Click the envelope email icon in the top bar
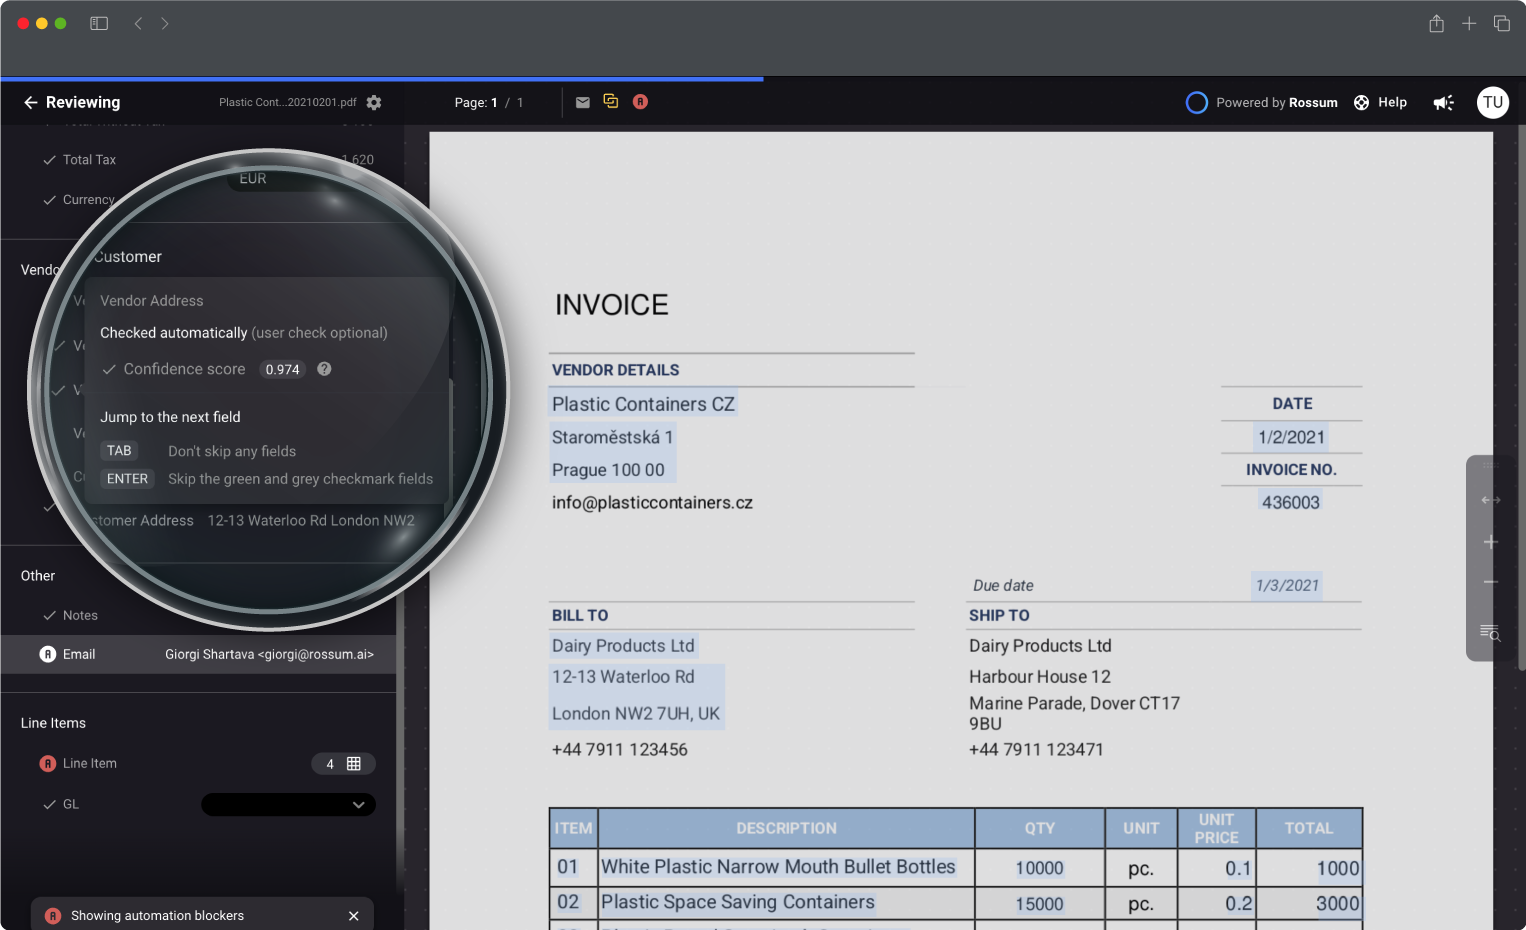1526x930 pixels. click(583, 102)
